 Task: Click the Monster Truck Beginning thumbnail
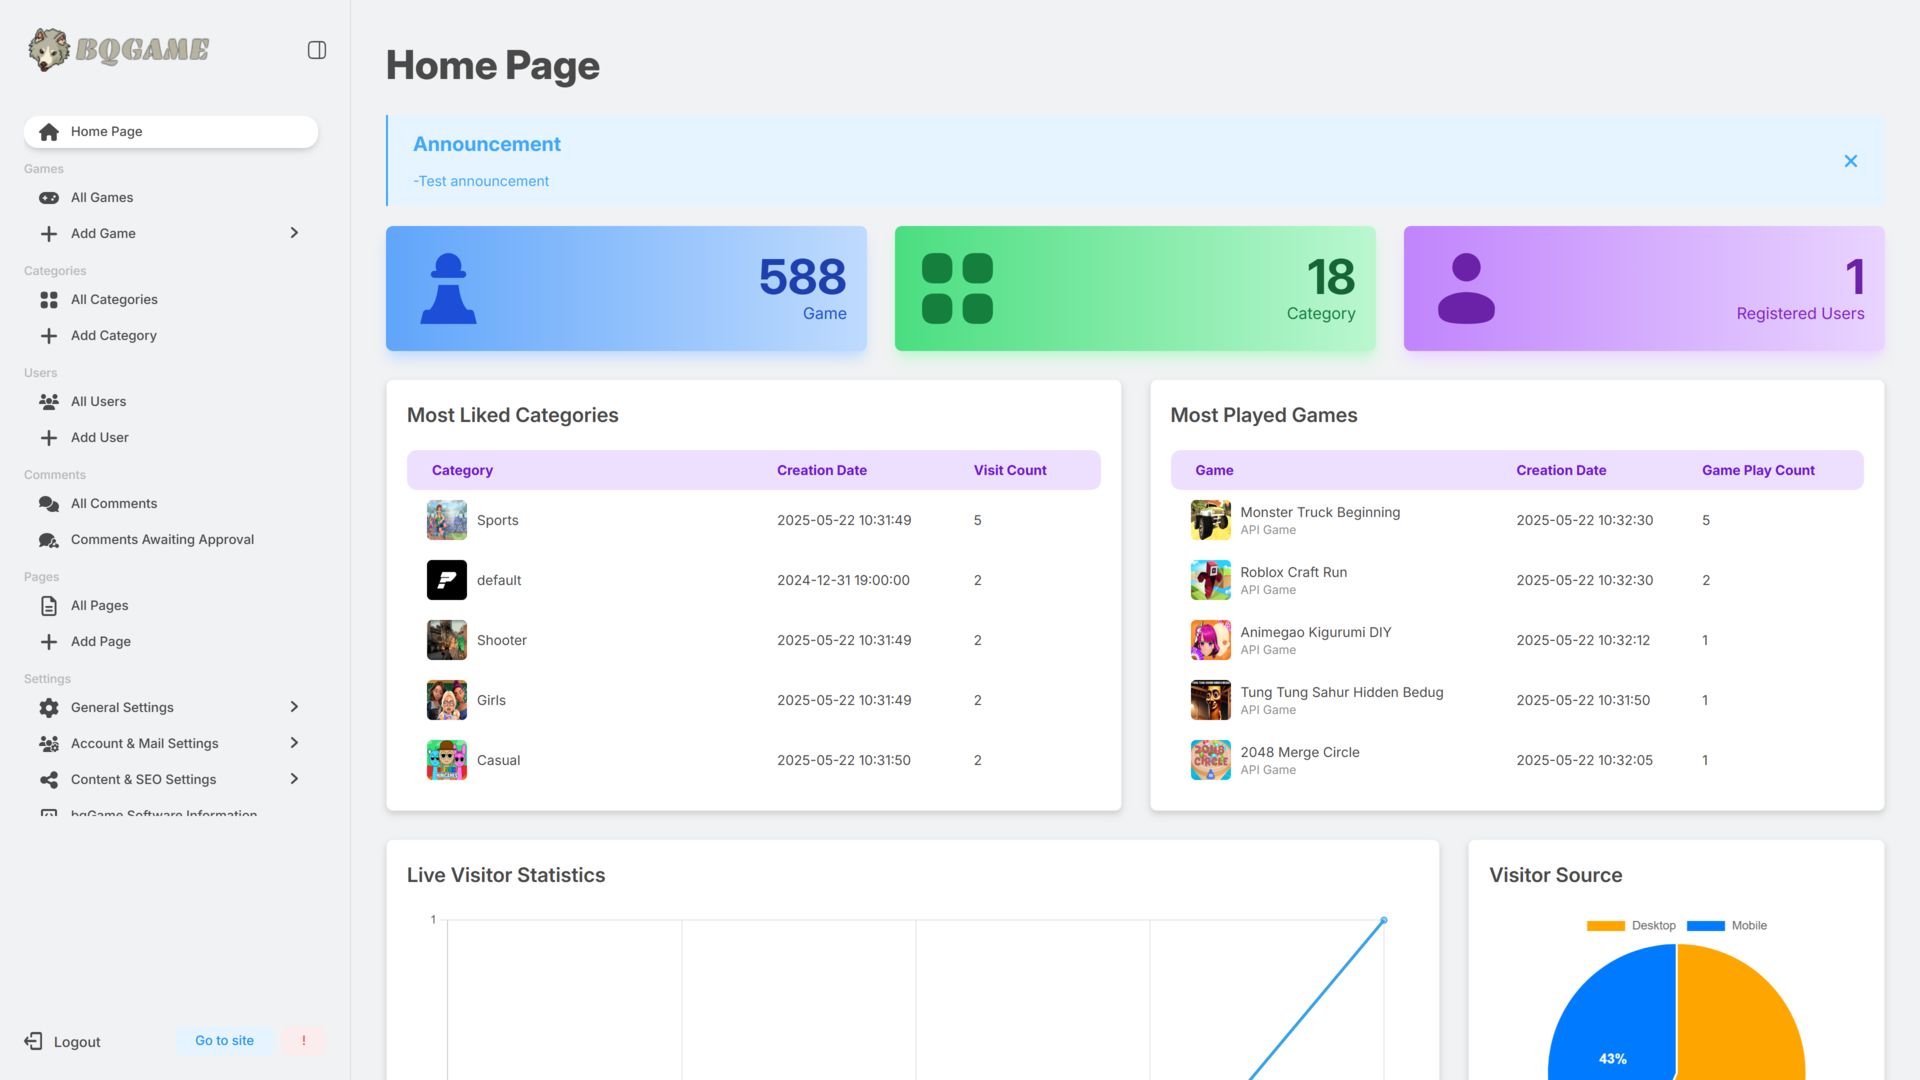(x=1210, y=520)
